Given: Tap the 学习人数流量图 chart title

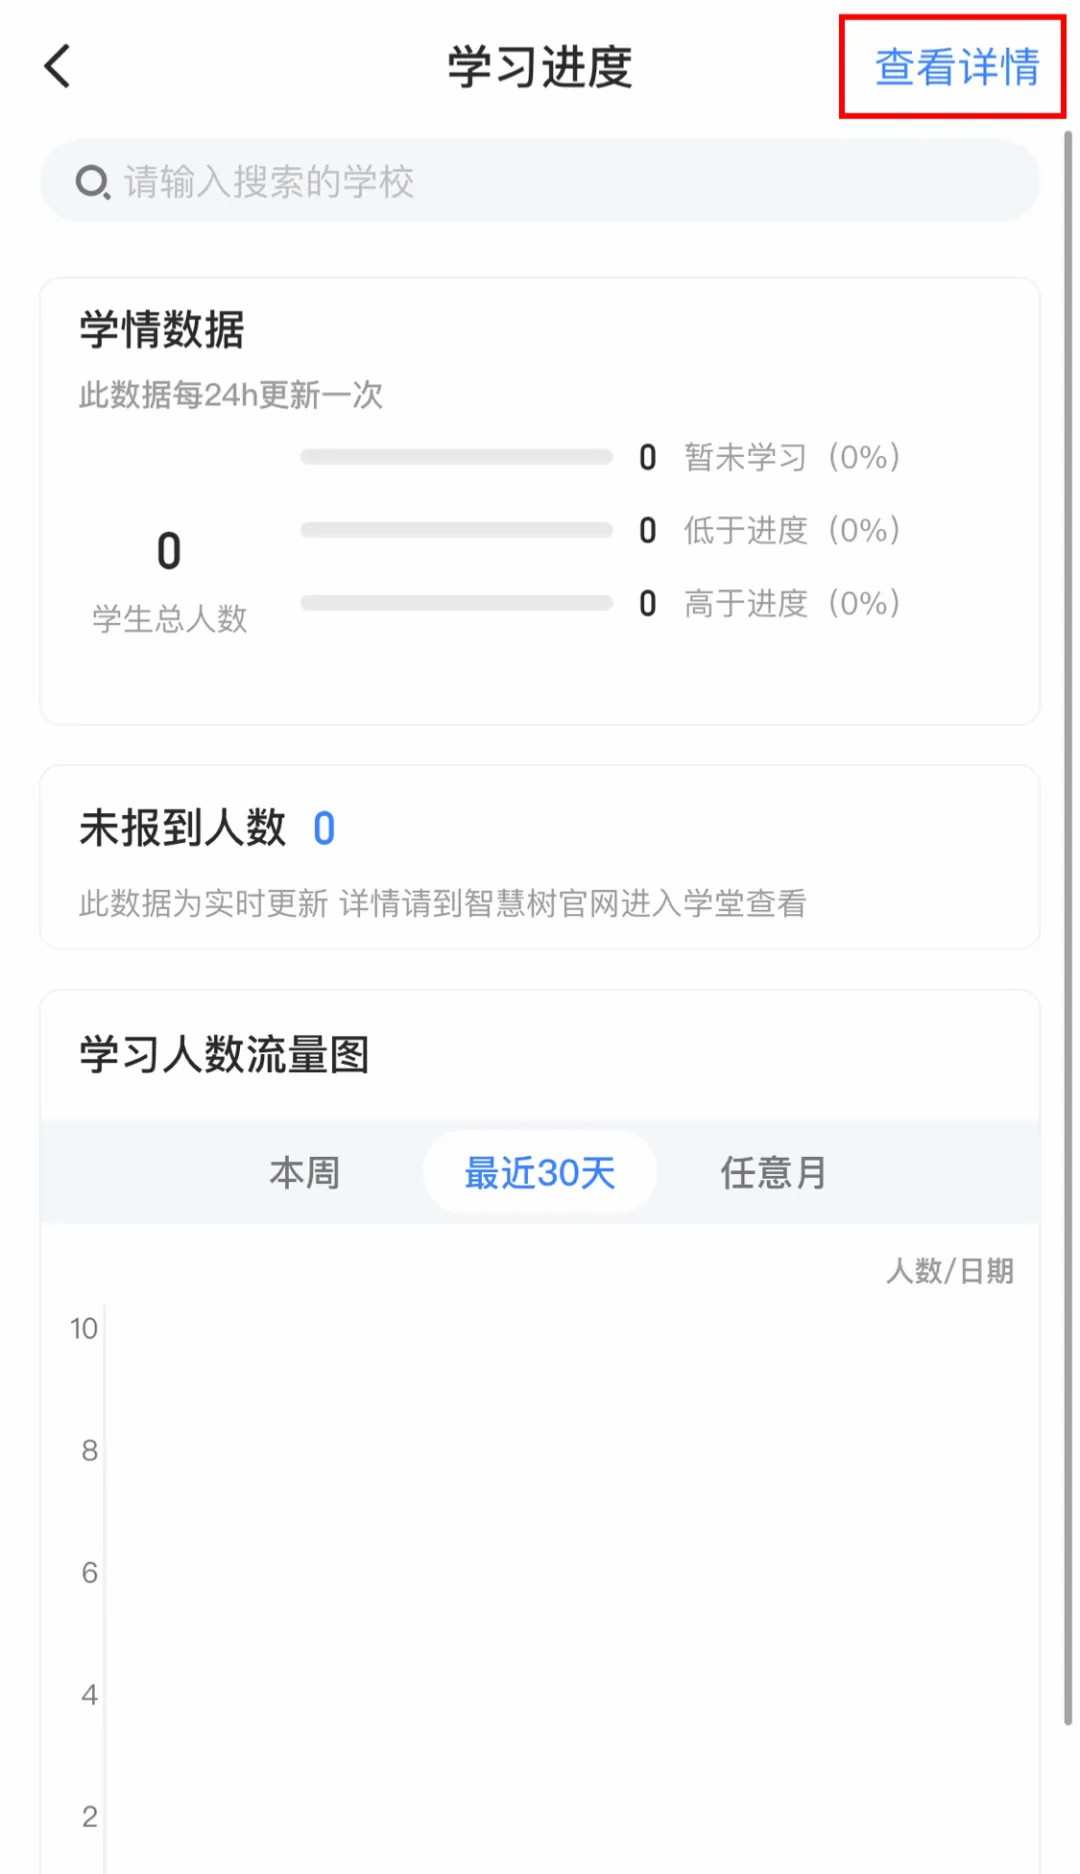Looking at the screenshot, I should pyautogui.click(x=224, y=1055).
